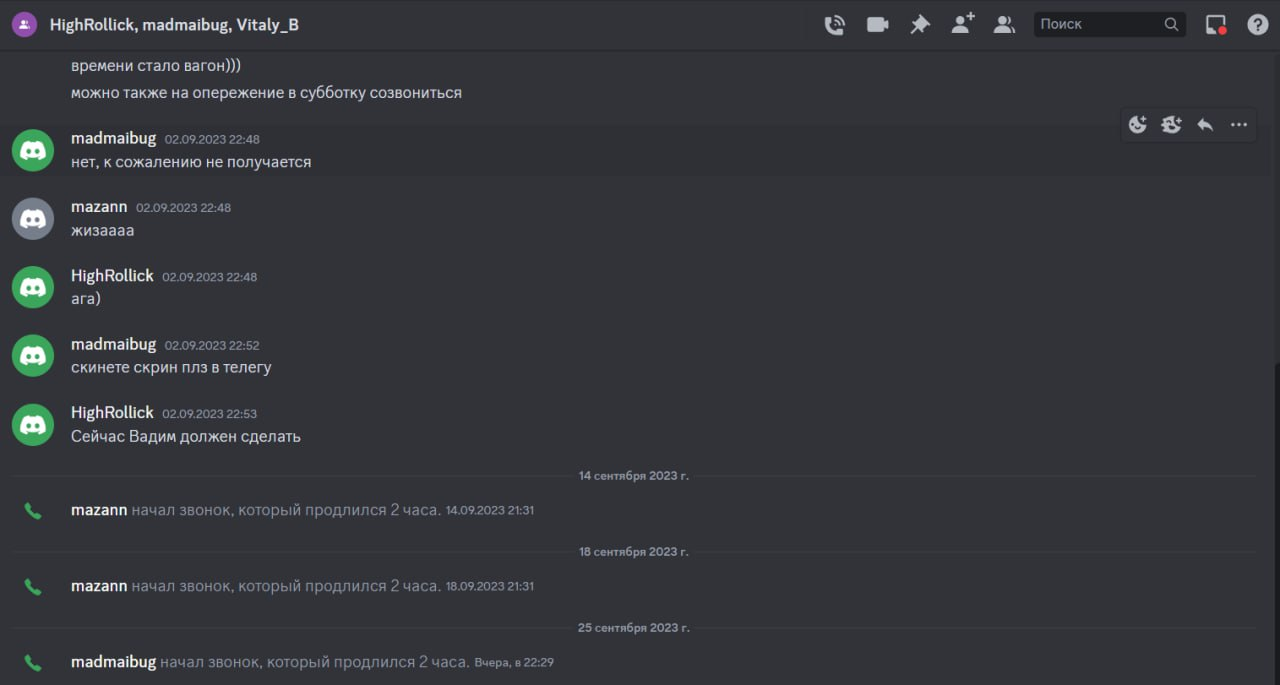Image resolution: width=1280 pixels, height=685 pixels.
Task: Click mazann in the 14.09.2023 call entry
Action: (99, 510)
